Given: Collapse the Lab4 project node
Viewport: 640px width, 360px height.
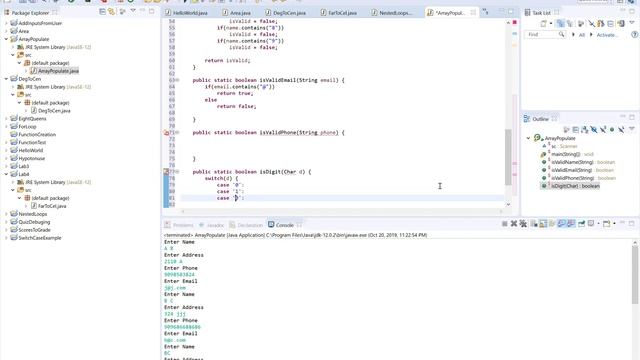Looking at the screenshot, I should point(6,174).
